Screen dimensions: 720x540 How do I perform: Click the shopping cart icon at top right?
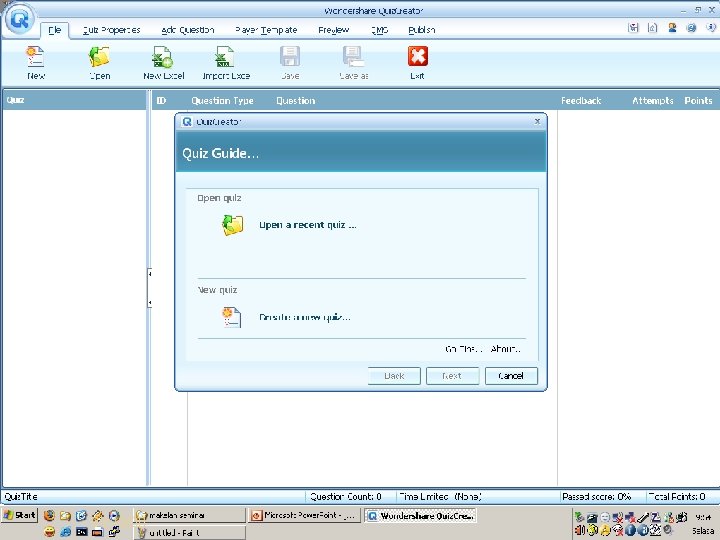coord(633,28)
